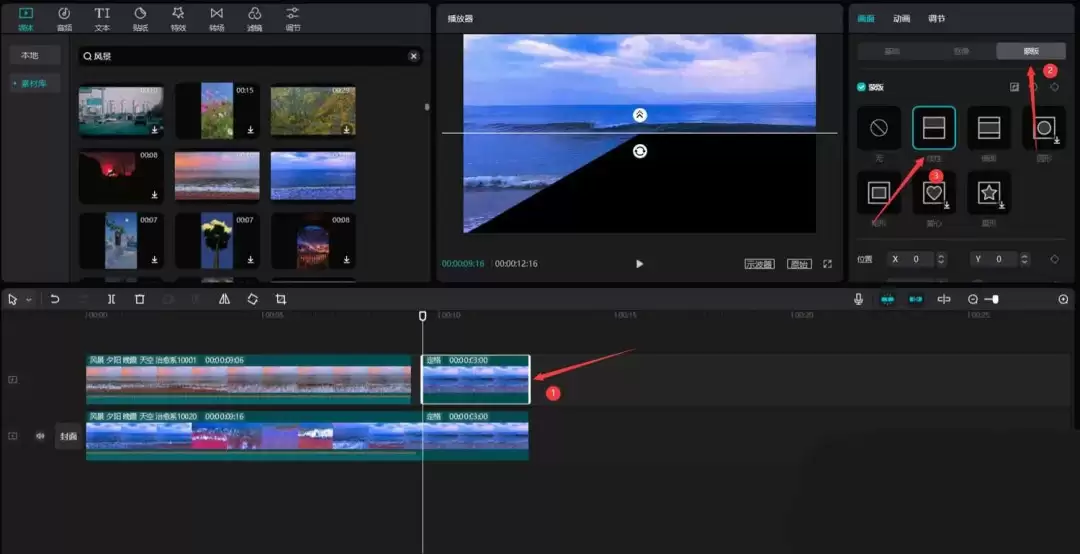Play the video in the preview player

coord(639,264)
